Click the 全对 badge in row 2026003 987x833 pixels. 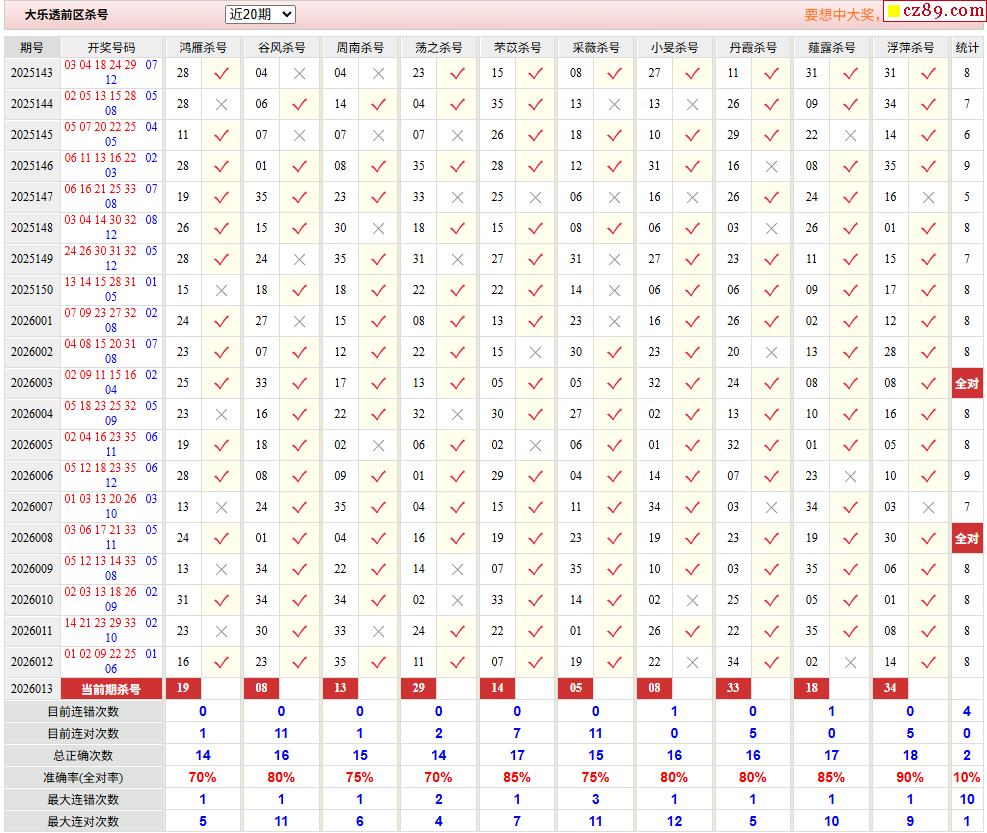click(x=966, y=384)
